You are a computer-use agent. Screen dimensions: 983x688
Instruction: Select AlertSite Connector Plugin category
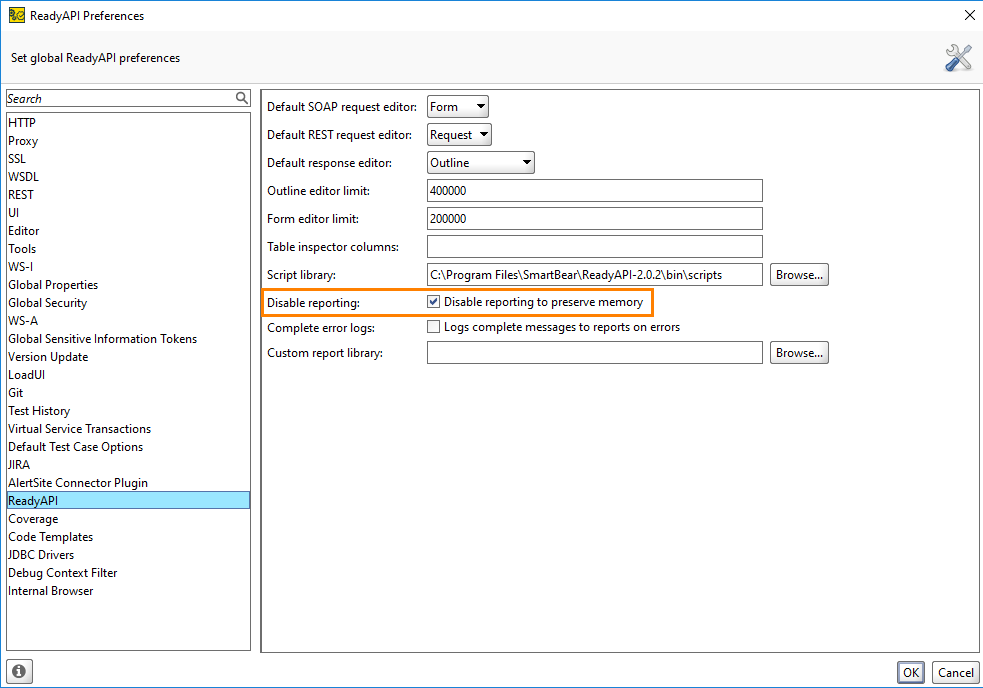129,483
